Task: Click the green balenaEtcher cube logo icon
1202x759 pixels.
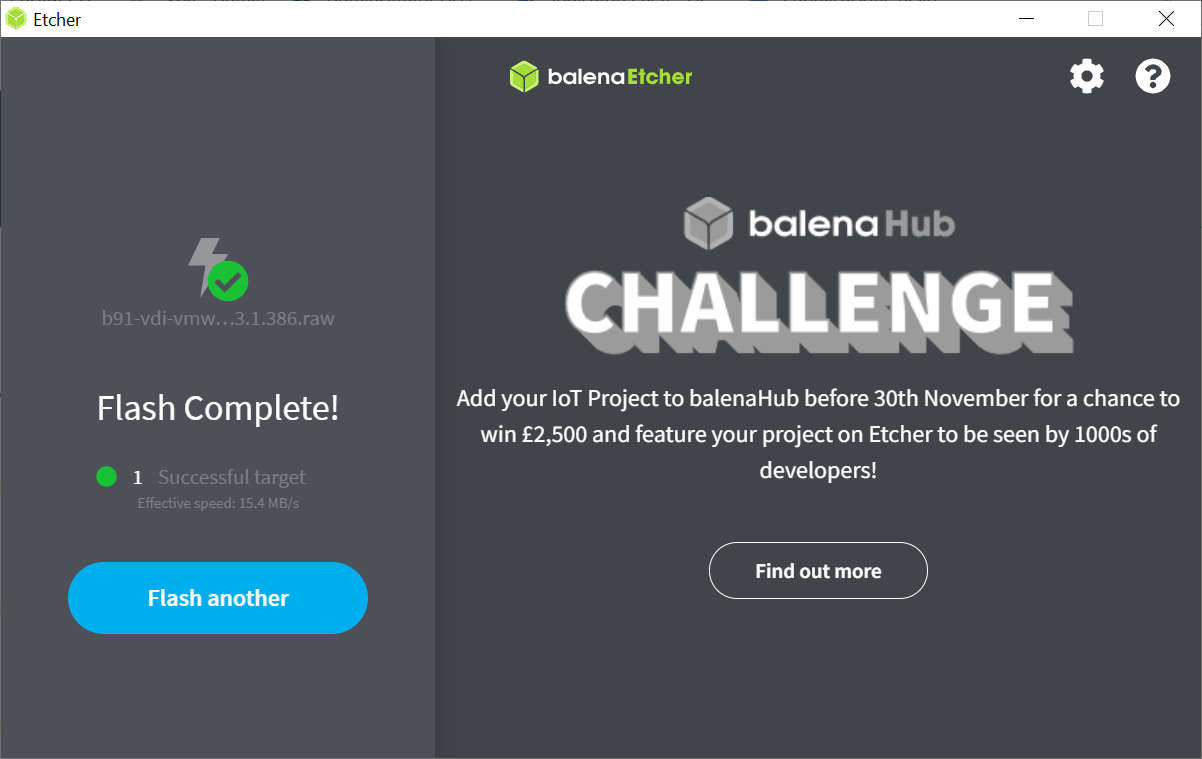Action: pos(524,77)
